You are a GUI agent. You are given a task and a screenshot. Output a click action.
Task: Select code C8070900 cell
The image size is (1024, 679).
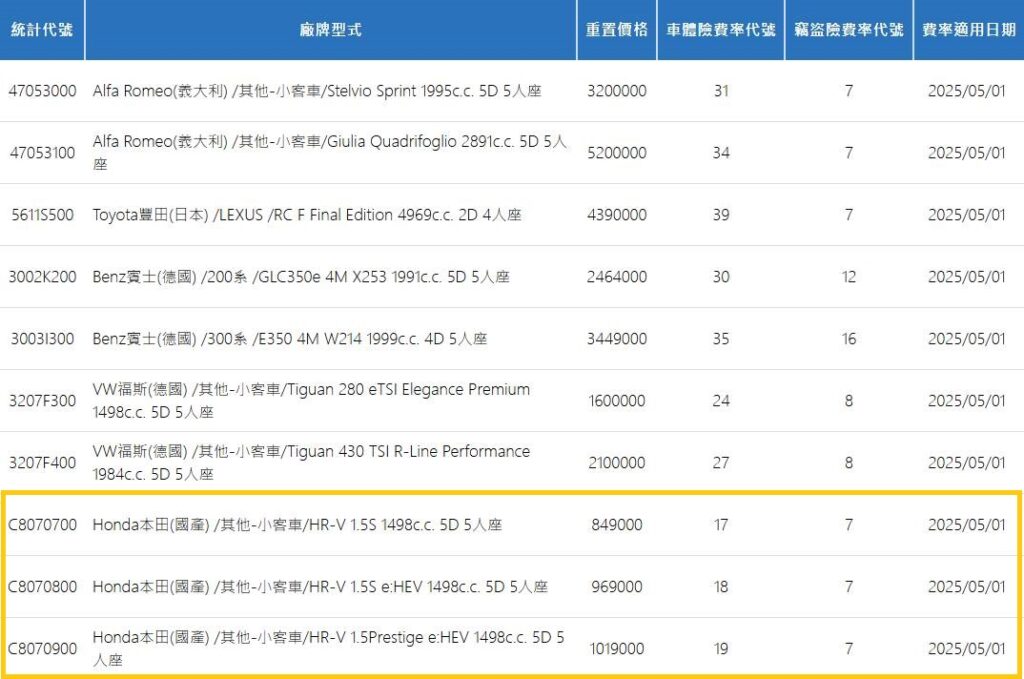pyautogui.click(x=42, y=649)
